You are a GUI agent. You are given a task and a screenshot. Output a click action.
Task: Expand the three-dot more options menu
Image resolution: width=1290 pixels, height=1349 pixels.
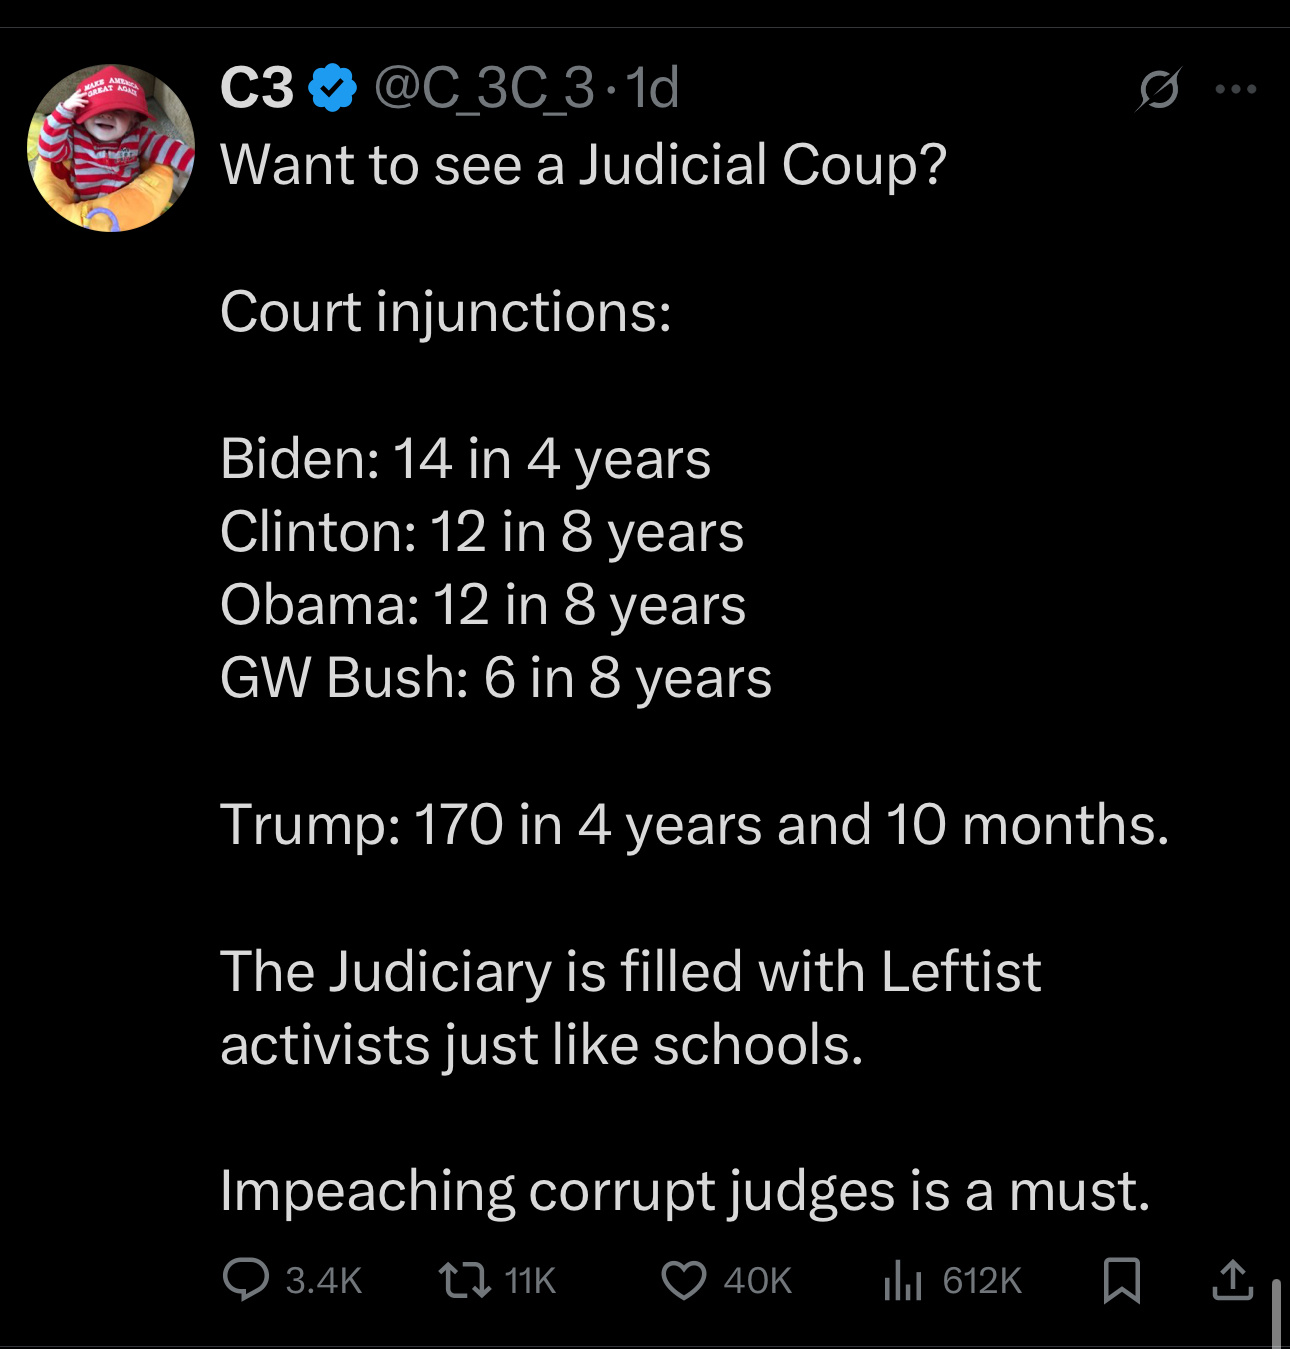coord(1236,89)
